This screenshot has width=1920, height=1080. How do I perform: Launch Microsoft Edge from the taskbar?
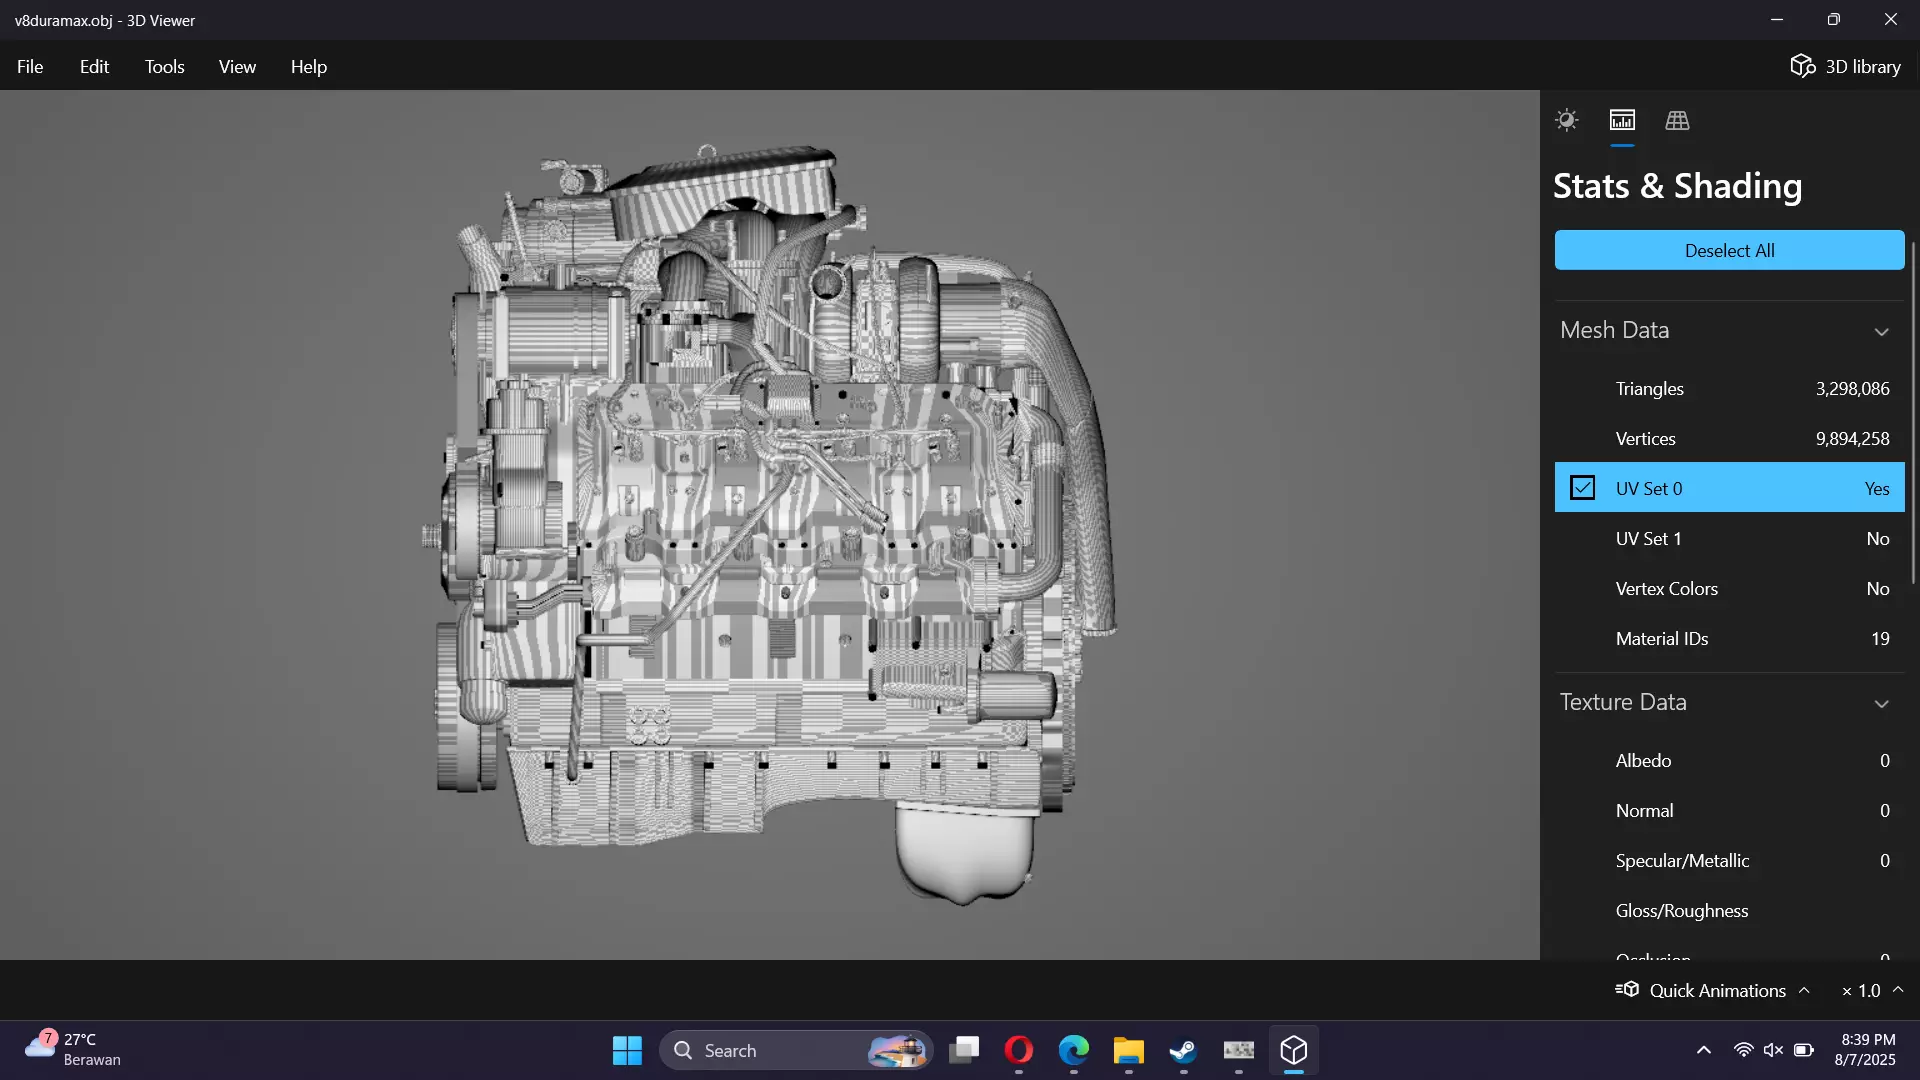tap(1073, 1050)
